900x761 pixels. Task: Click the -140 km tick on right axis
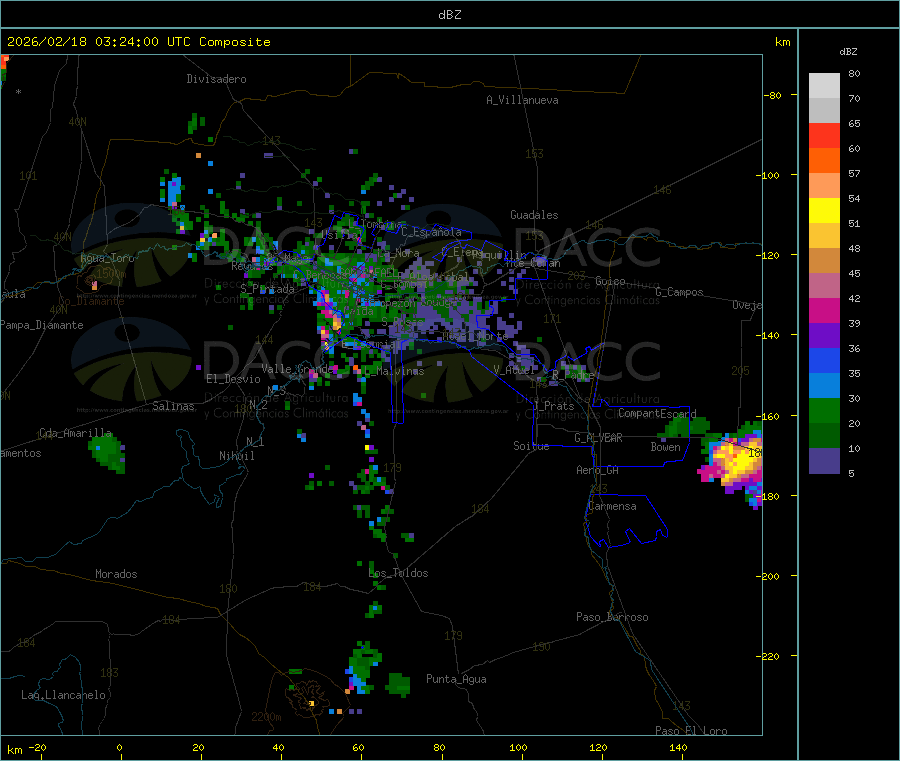(x=768, y=335)
